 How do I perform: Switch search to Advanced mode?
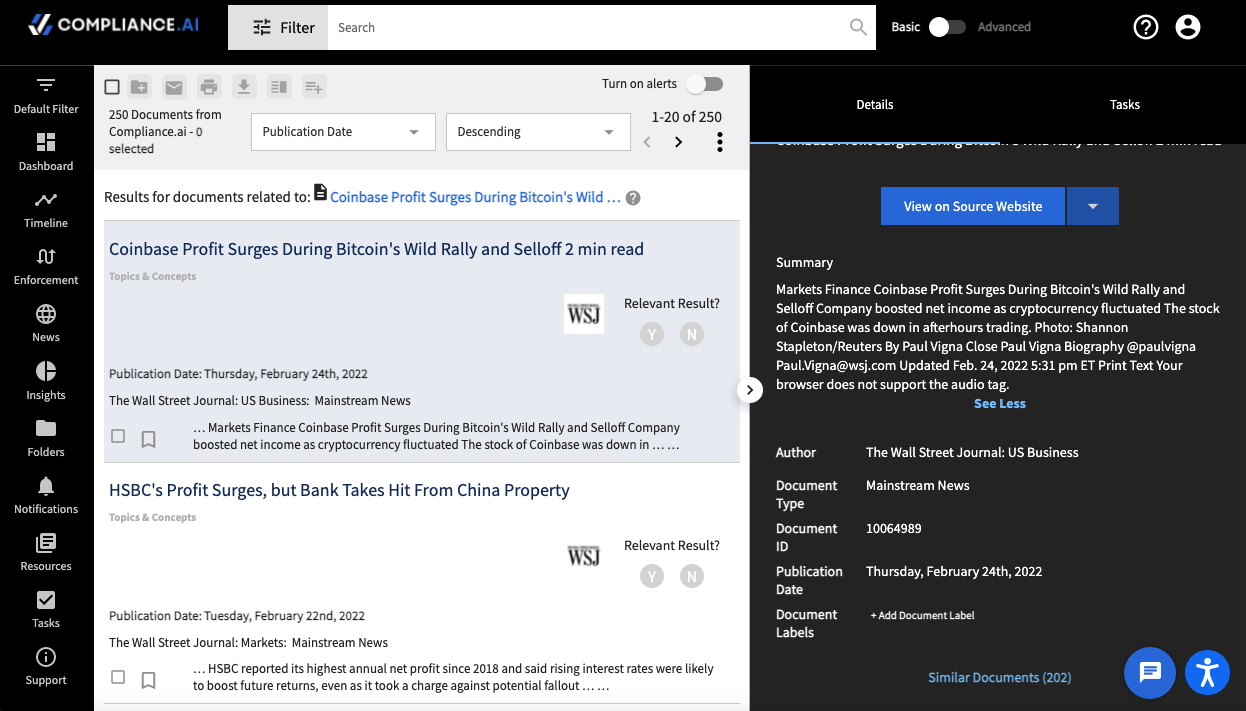click(947, 27)
